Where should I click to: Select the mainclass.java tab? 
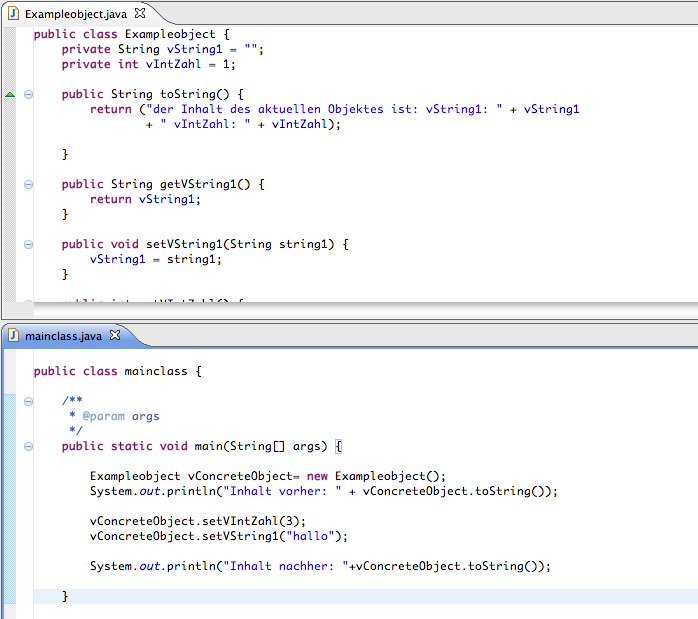tap(64, 335)
